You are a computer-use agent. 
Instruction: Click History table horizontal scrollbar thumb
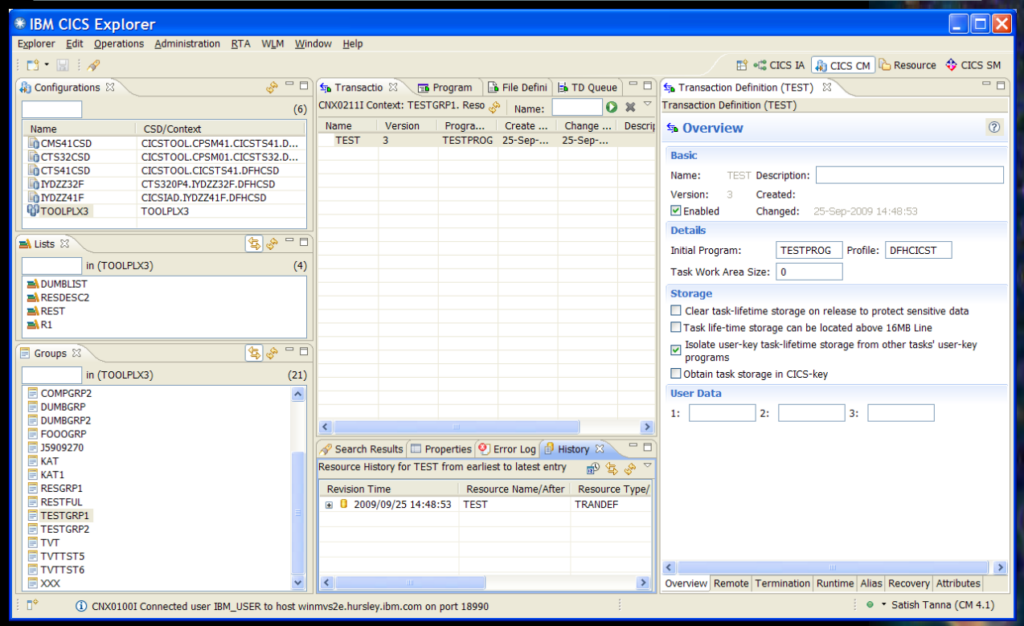(410, 582)
